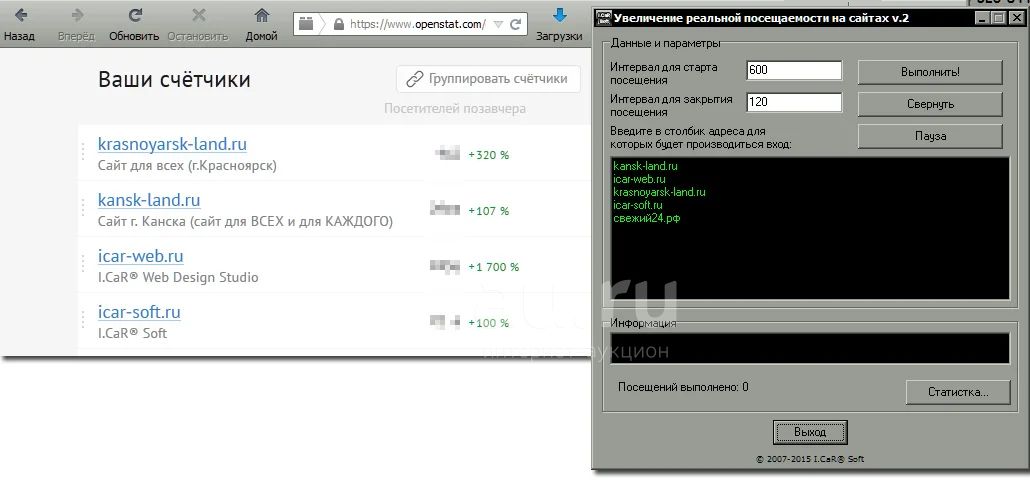The image size is (1030, 483).
Task: Open address bar history dropdown arrow
Action: (x=498, y=24)
